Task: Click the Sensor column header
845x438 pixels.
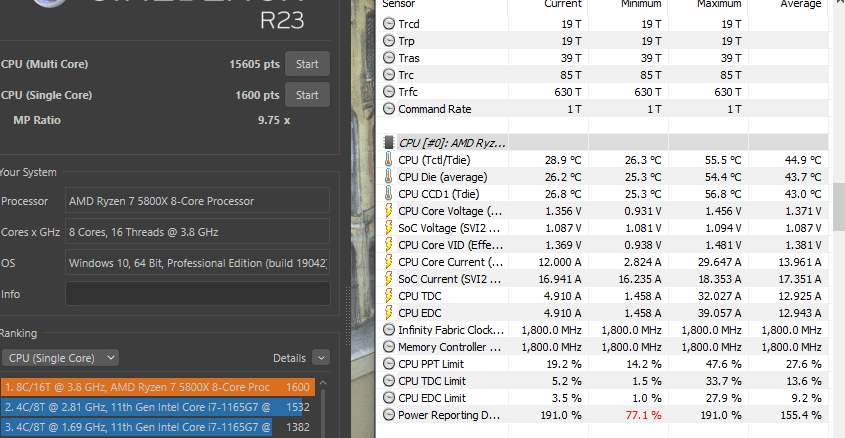Action: point(399,4)
